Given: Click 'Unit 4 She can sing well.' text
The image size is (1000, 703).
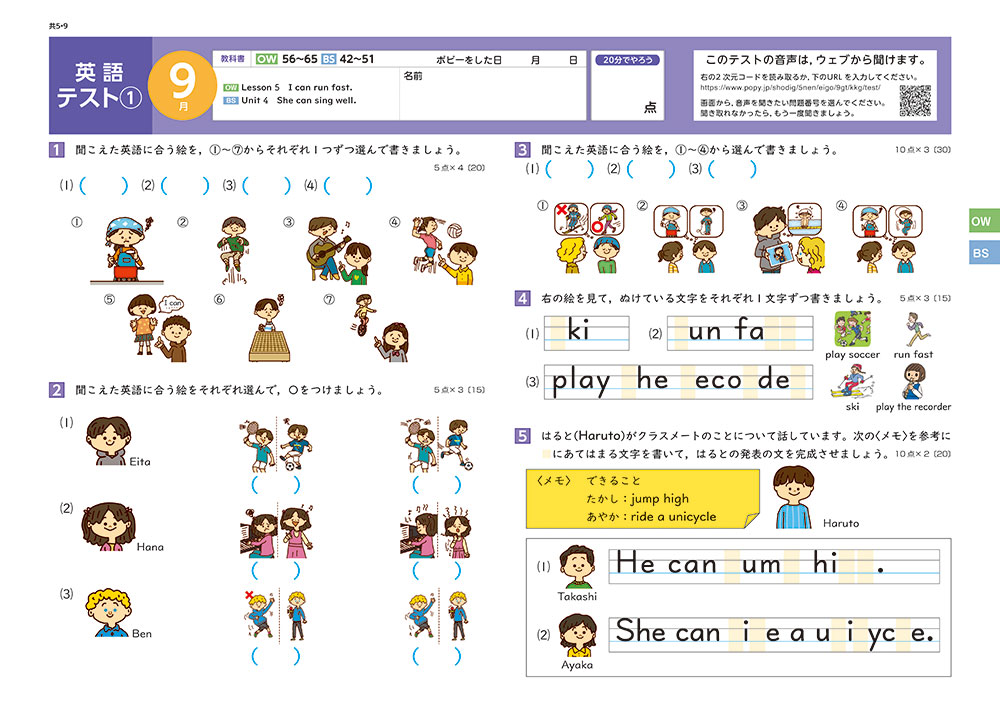Looking at the screenshot, I should pyautogui.click(x=298, y=100).
